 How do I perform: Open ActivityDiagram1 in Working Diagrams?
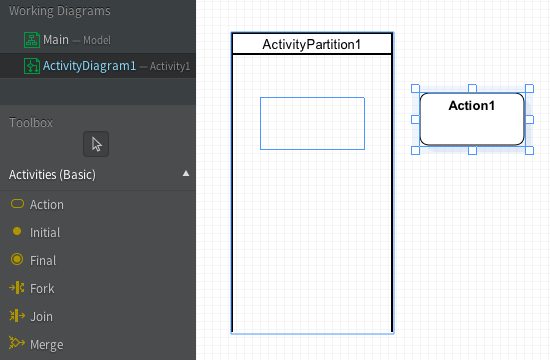(98, 66)
